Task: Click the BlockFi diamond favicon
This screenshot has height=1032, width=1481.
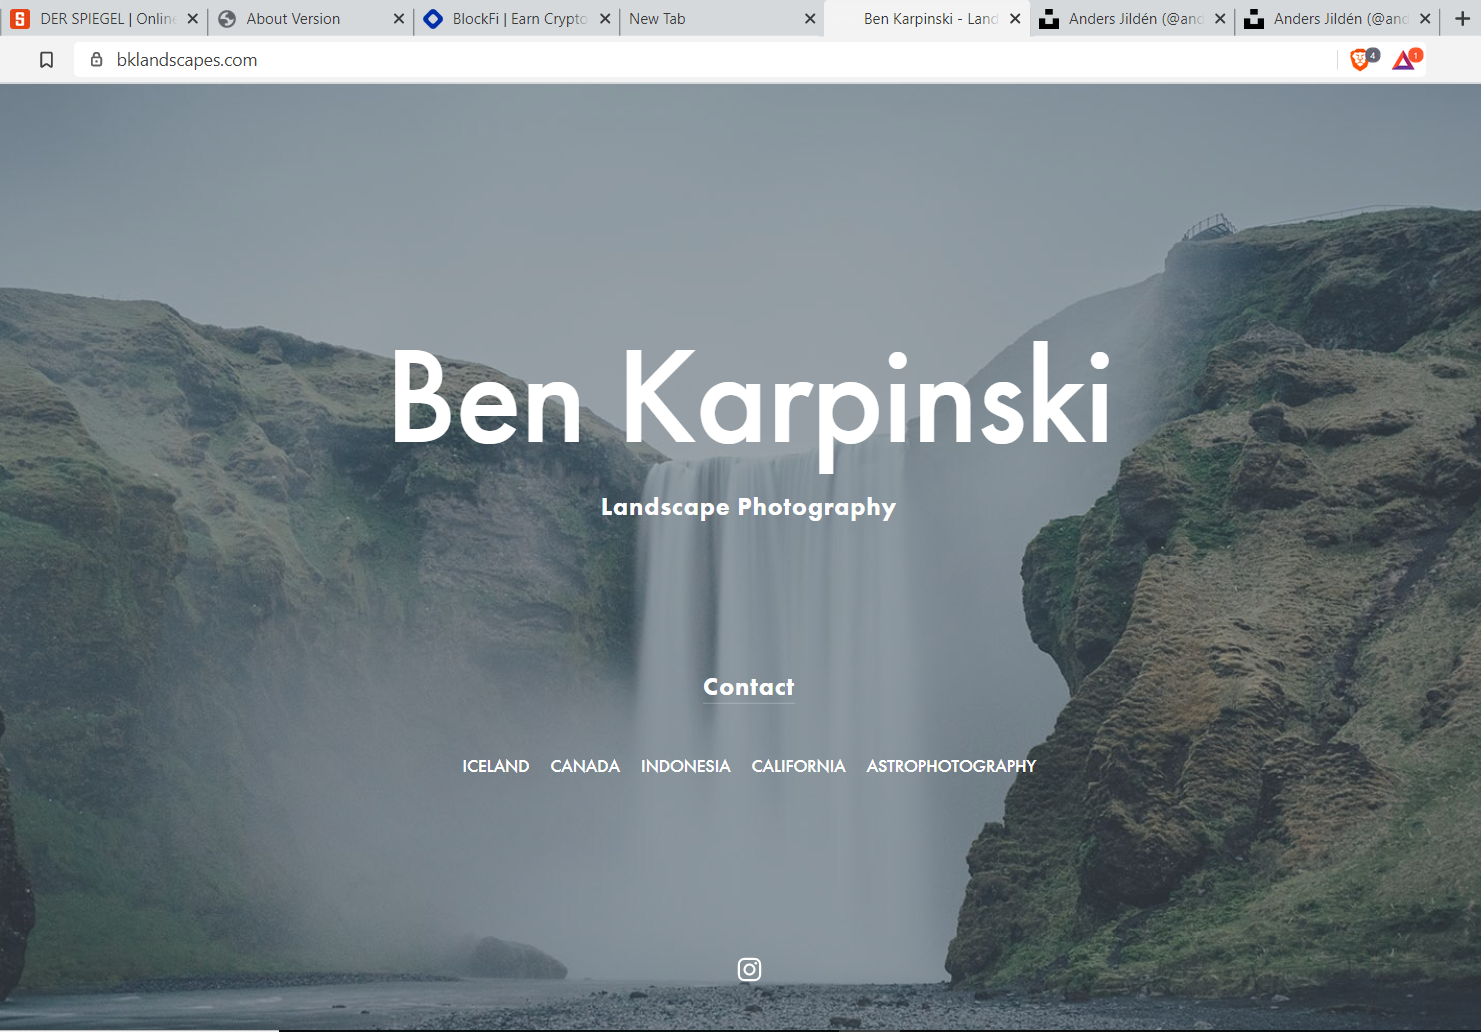Action: pos(434,18)
